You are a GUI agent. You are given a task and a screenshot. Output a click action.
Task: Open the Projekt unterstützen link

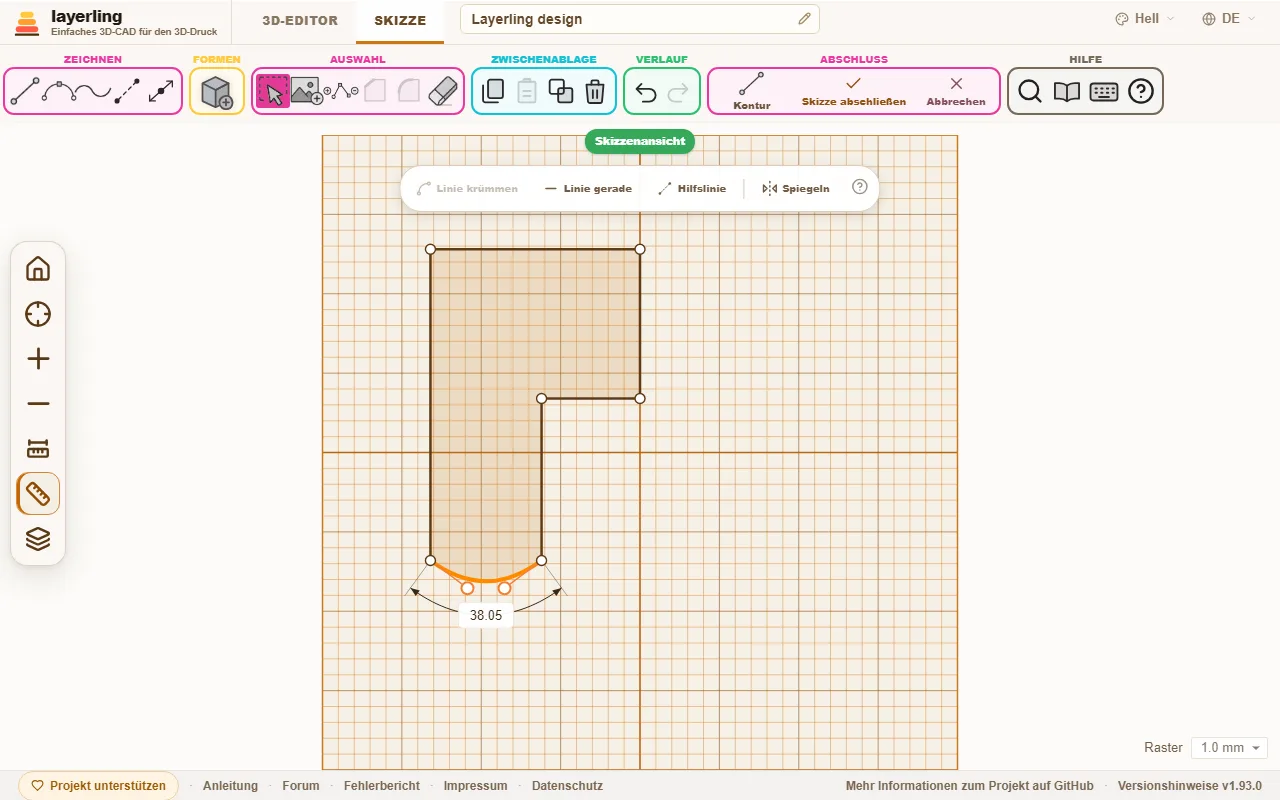click(99, 786)
